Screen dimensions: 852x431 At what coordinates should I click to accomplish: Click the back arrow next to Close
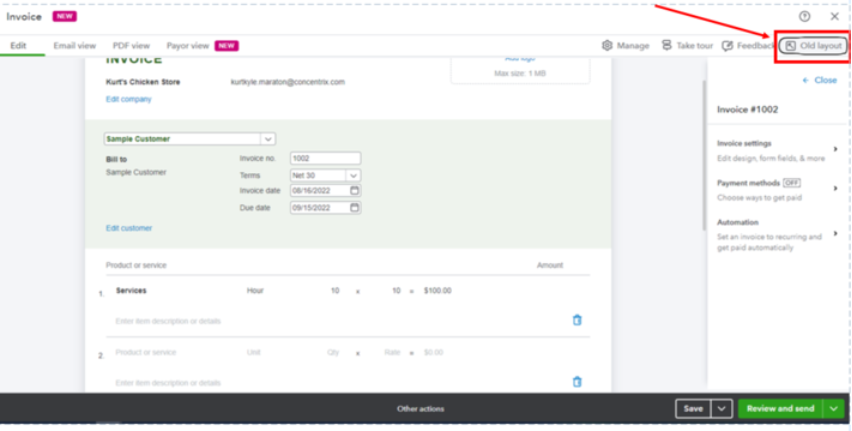click(x=805, y=80)
